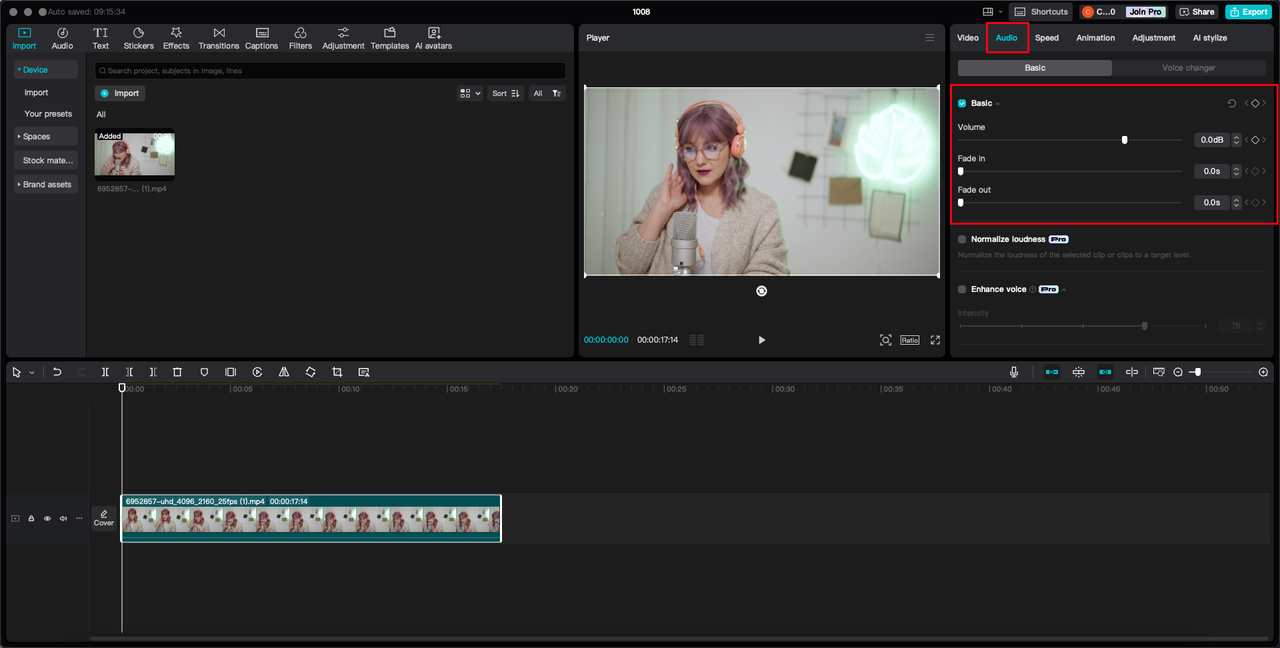1280x648 pixels.
Task: Open the Audio tab in top media toolbar
Action: tap(62, 38)
